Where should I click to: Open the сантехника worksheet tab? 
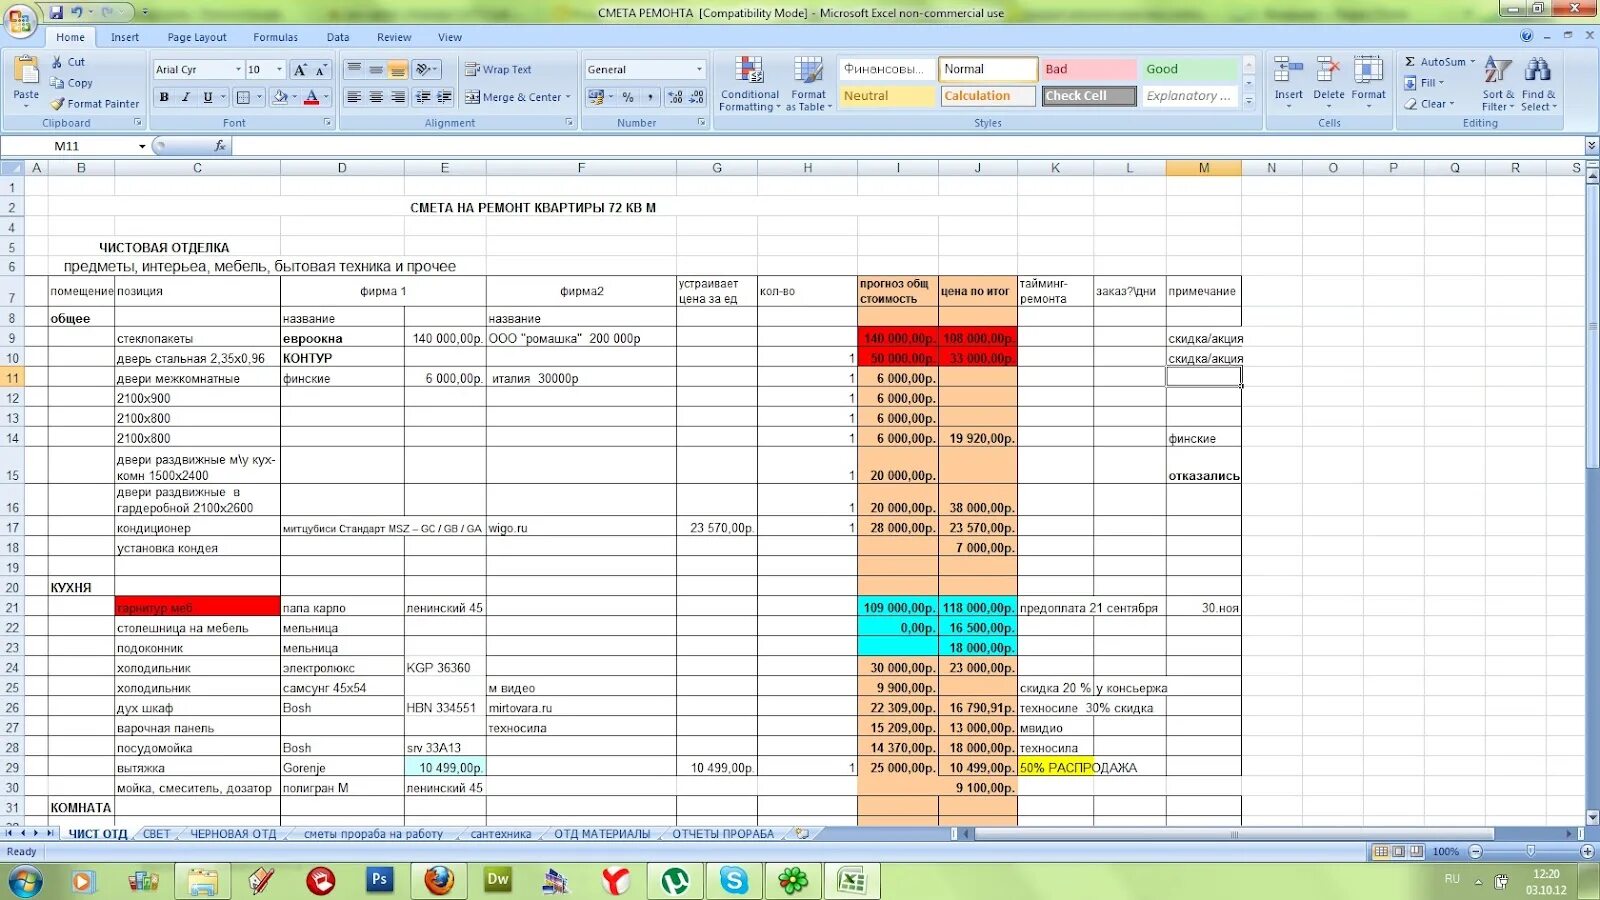point(501,834)
